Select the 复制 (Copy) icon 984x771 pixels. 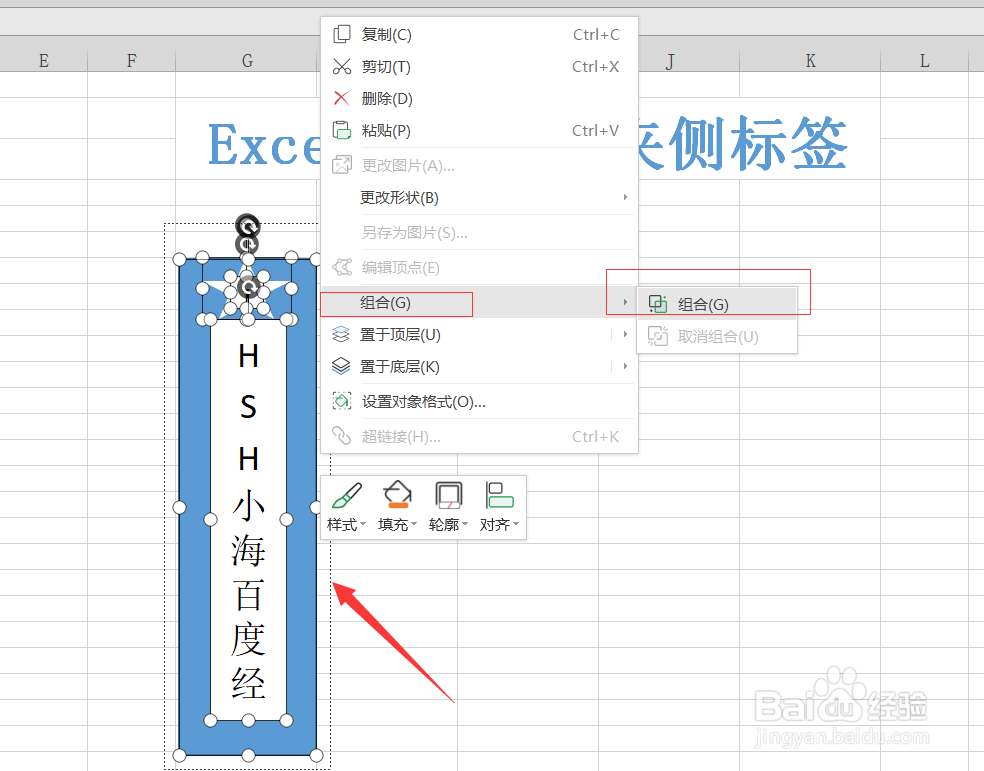340,34
